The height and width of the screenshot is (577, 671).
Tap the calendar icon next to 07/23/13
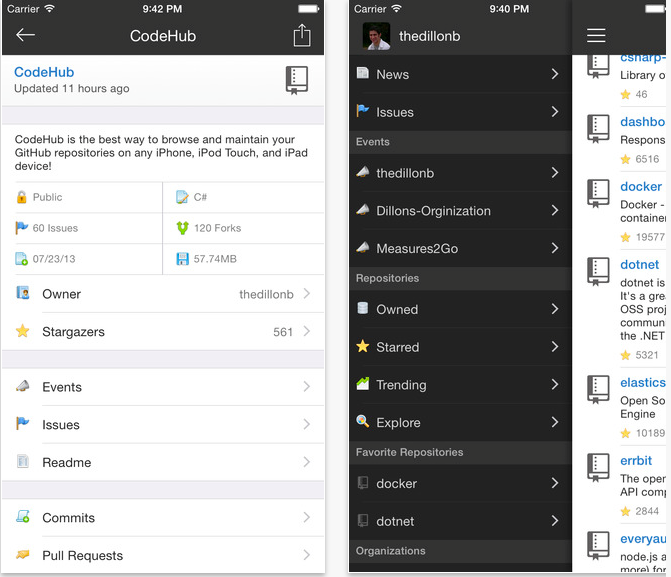point(21,259)
